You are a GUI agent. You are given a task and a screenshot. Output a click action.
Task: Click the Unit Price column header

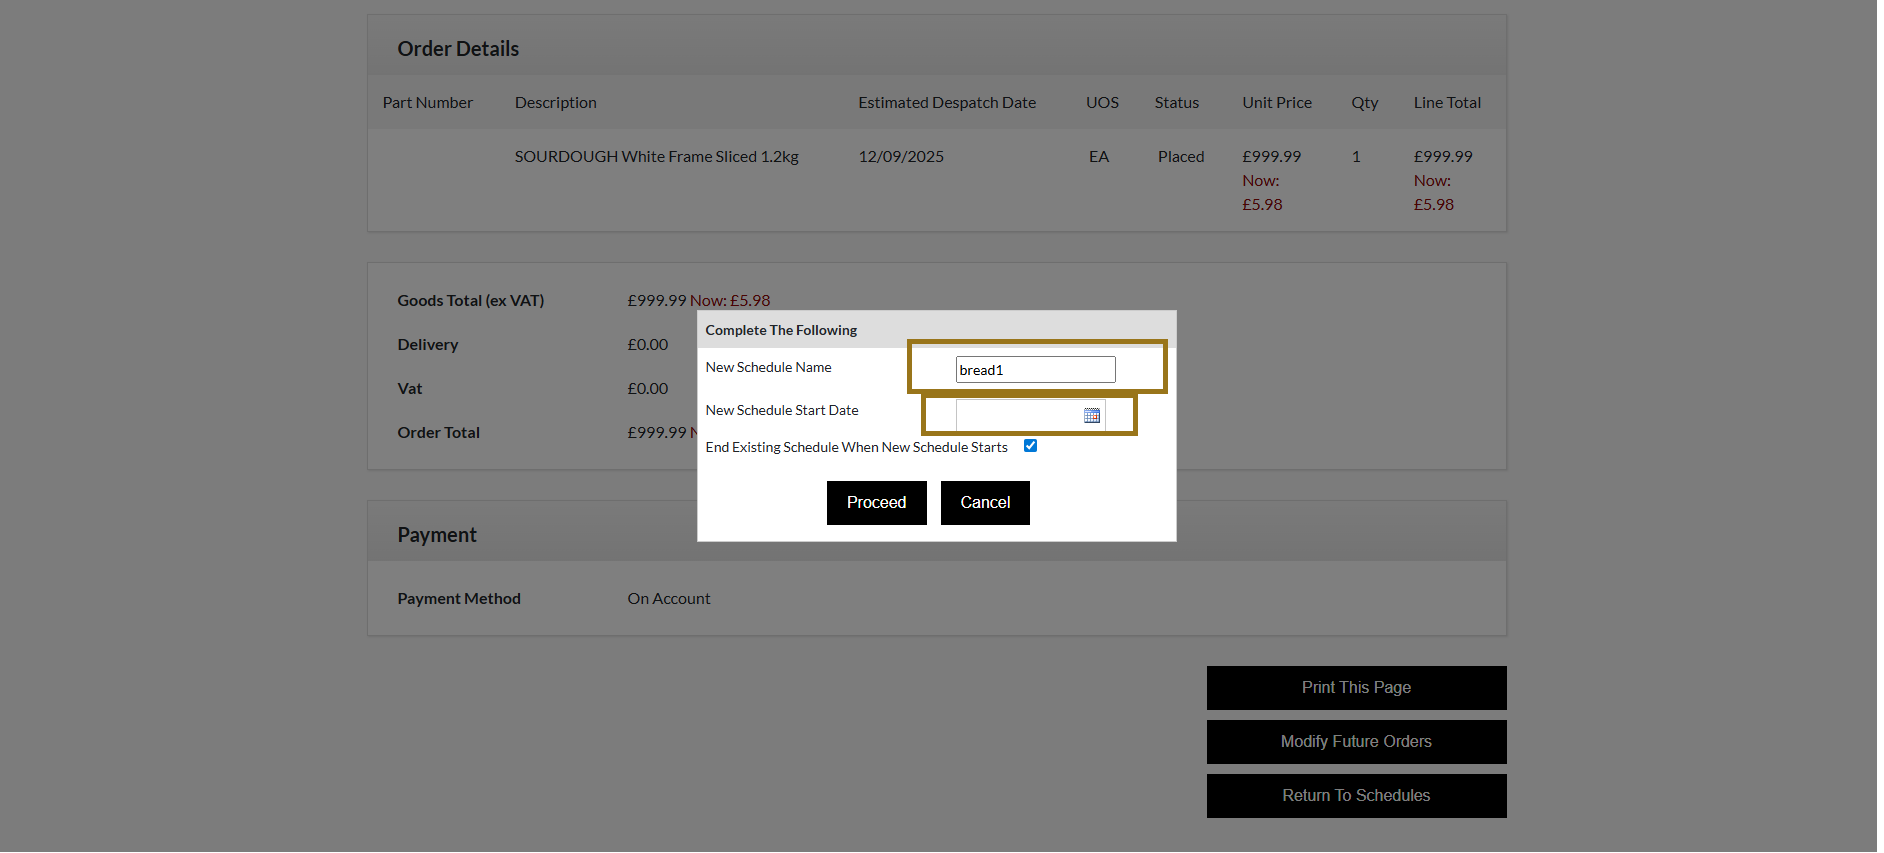click(x=1277, y=102)
